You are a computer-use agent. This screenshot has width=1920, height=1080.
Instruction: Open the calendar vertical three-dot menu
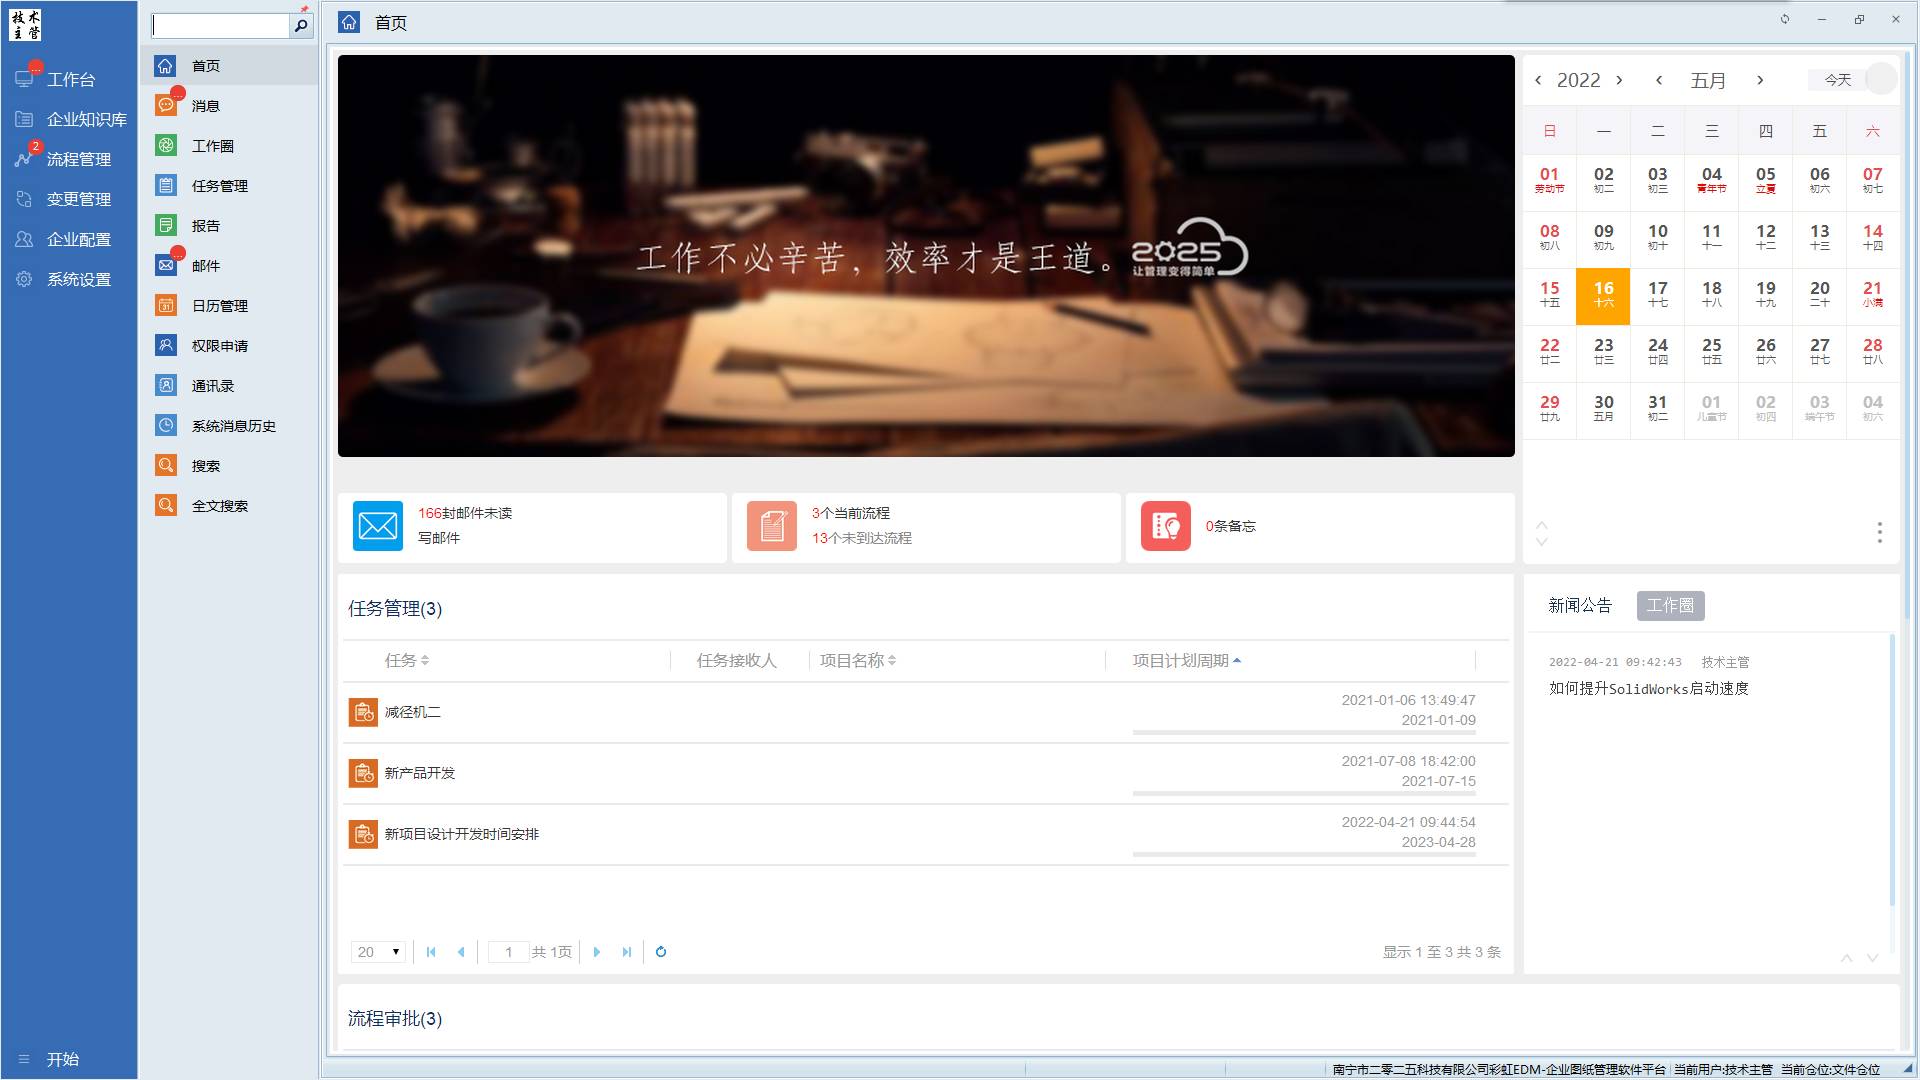tap(1880, 533)
